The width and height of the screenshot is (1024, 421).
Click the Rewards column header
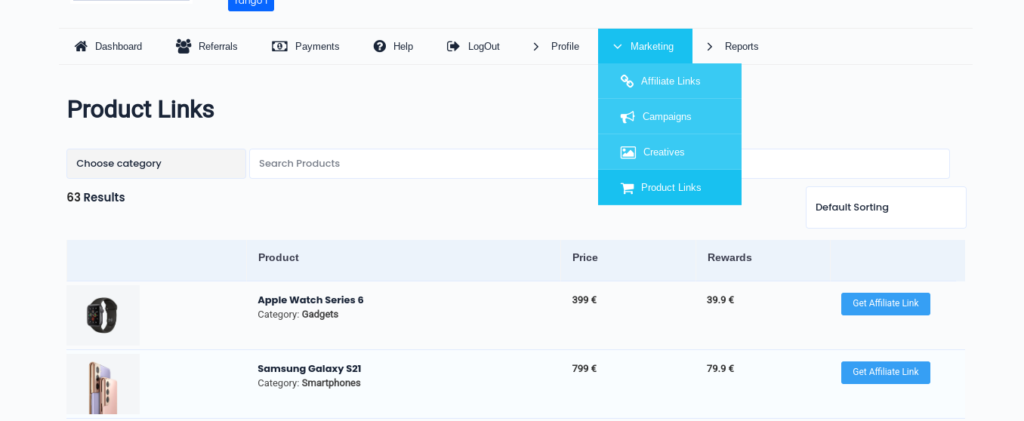729,258
